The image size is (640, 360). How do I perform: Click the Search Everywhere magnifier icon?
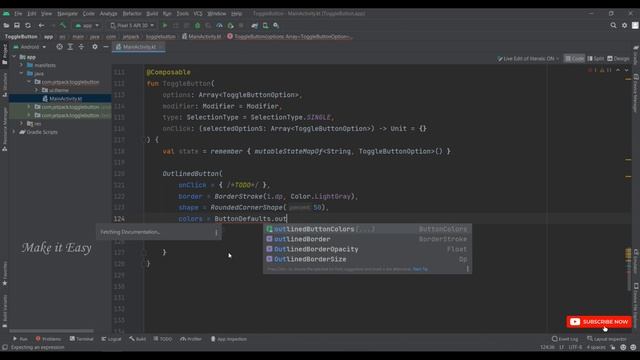point(613,25)
